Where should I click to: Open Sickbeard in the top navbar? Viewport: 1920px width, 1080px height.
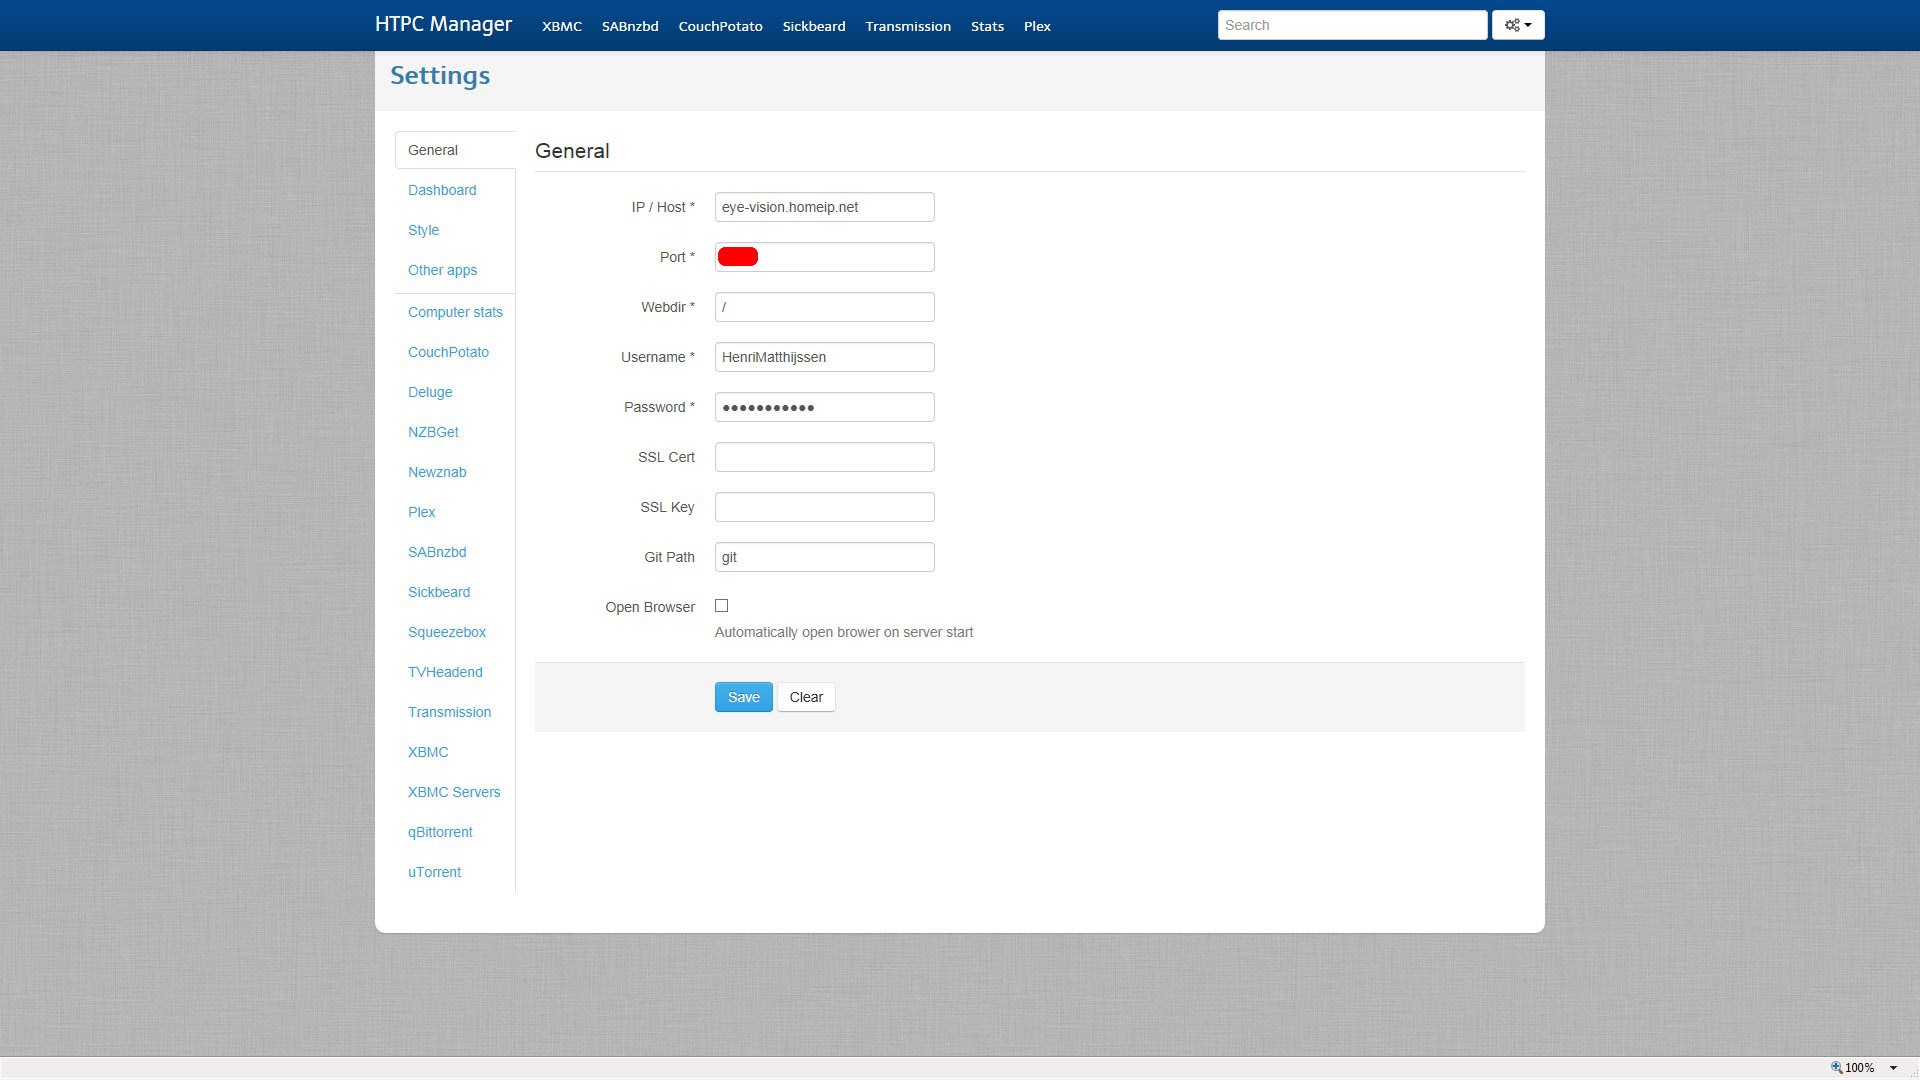pyautogui.click(x=814, y=26)
